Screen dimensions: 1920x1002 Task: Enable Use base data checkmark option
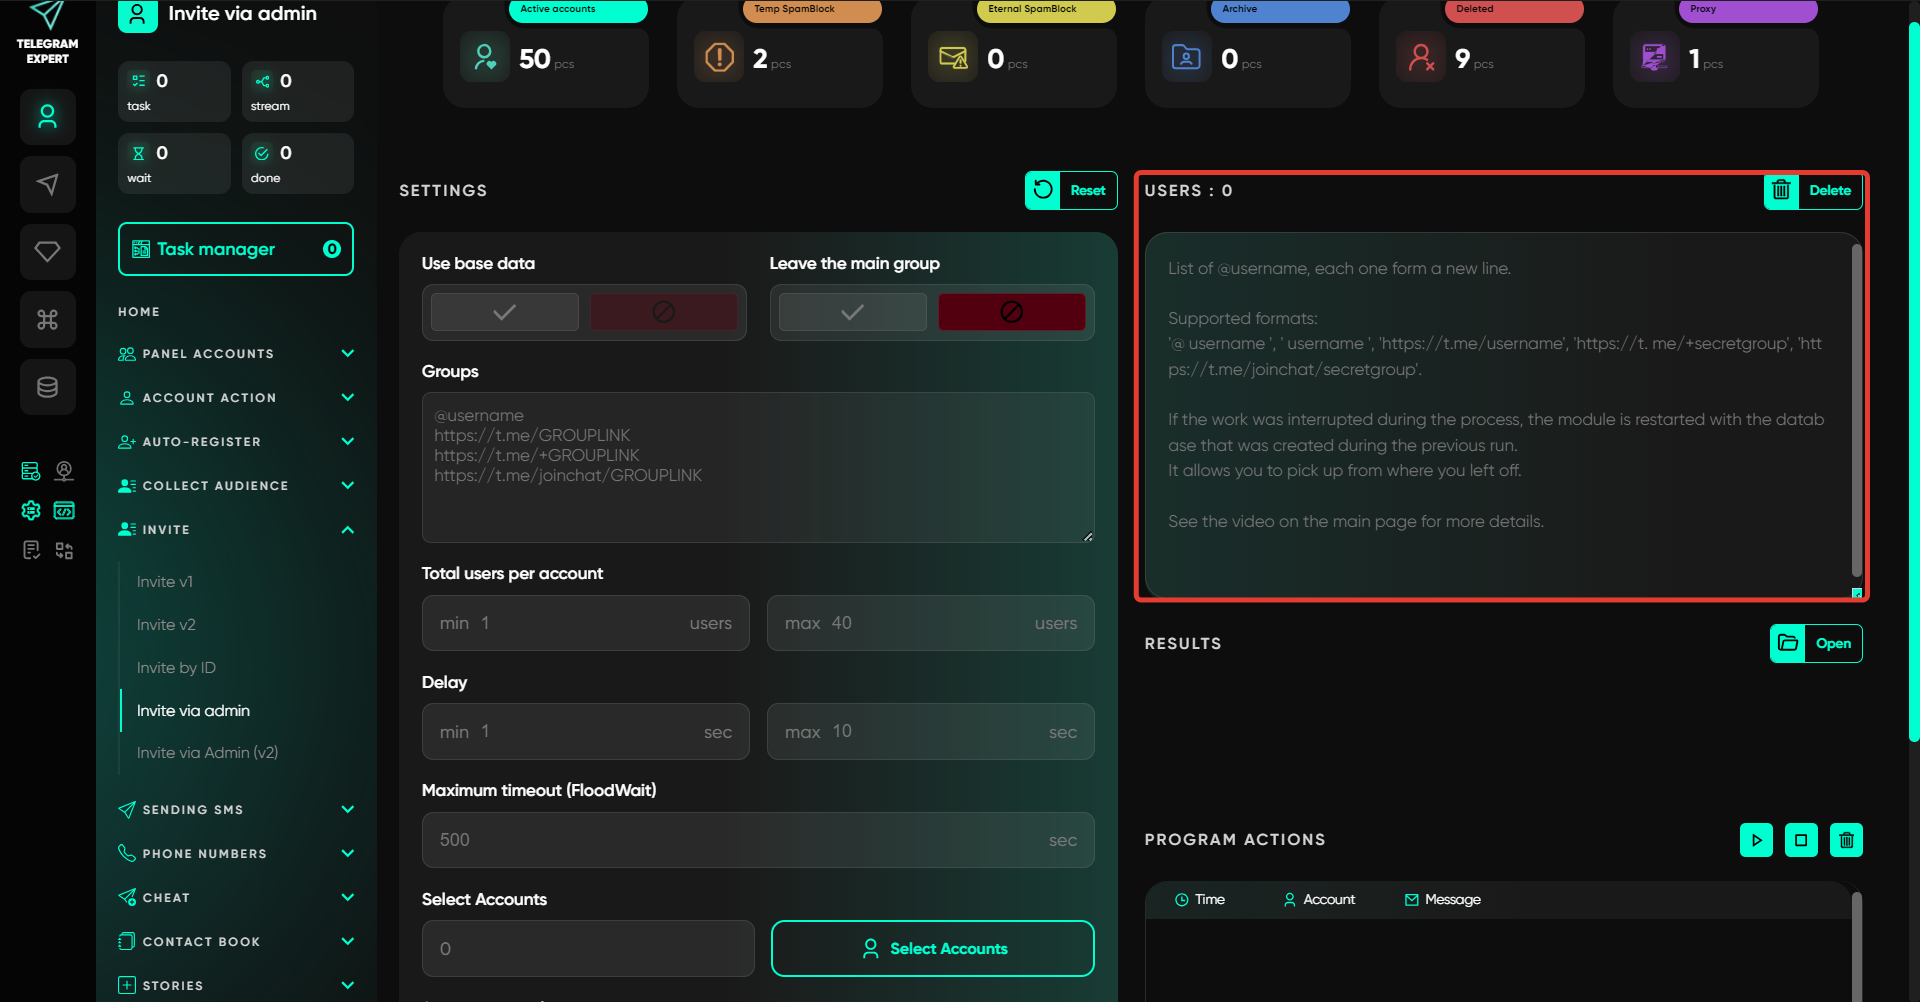click(x=505, y=312)
